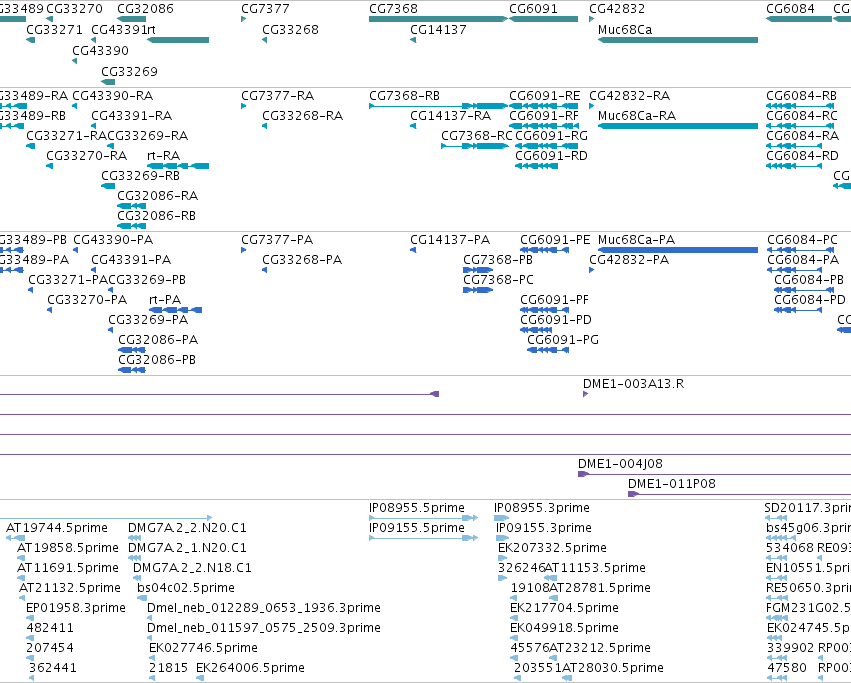Image resolution: width=851 pixels, height=683 pixels.
Task: Select the CG6091-RF transcript label
Action: tap(544, 116)
